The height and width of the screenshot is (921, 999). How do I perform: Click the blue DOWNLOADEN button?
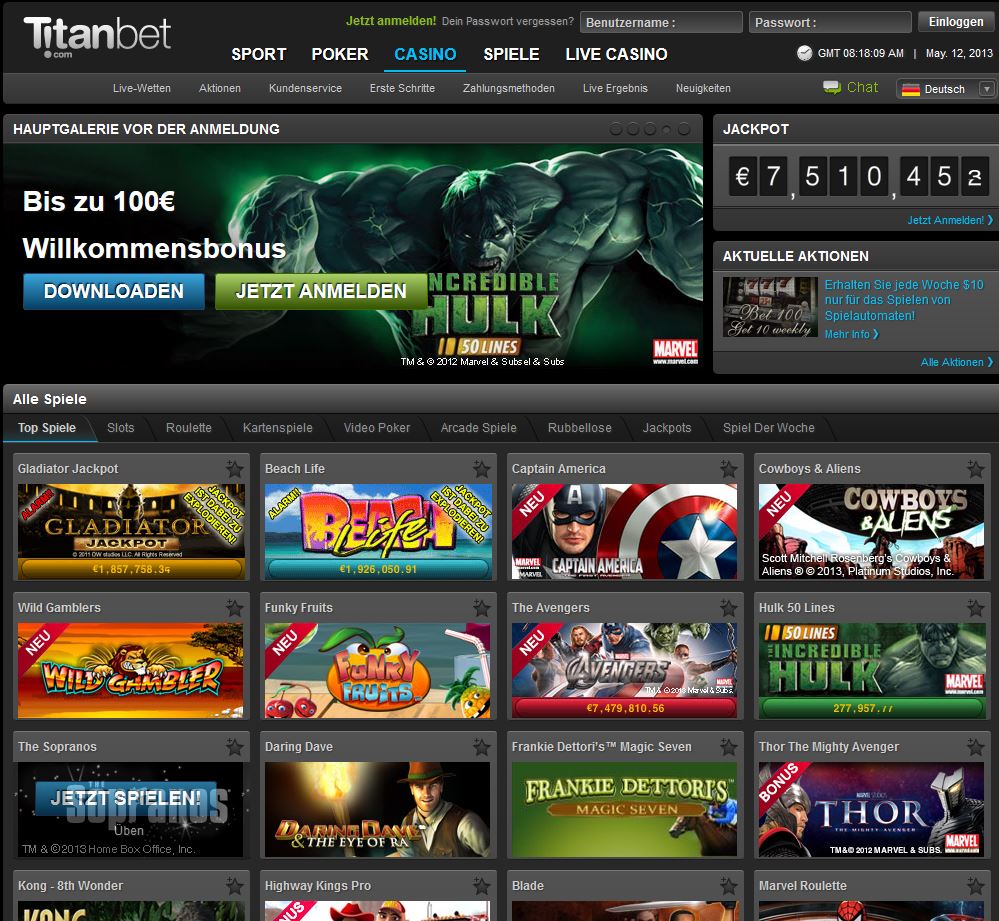click(x=113, y=292)
